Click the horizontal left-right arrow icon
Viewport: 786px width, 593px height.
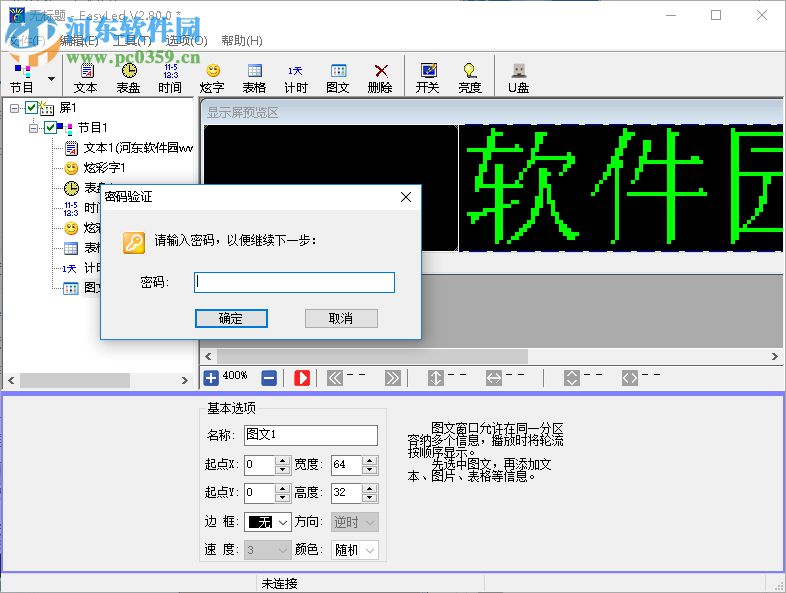[x=494, y=378]
